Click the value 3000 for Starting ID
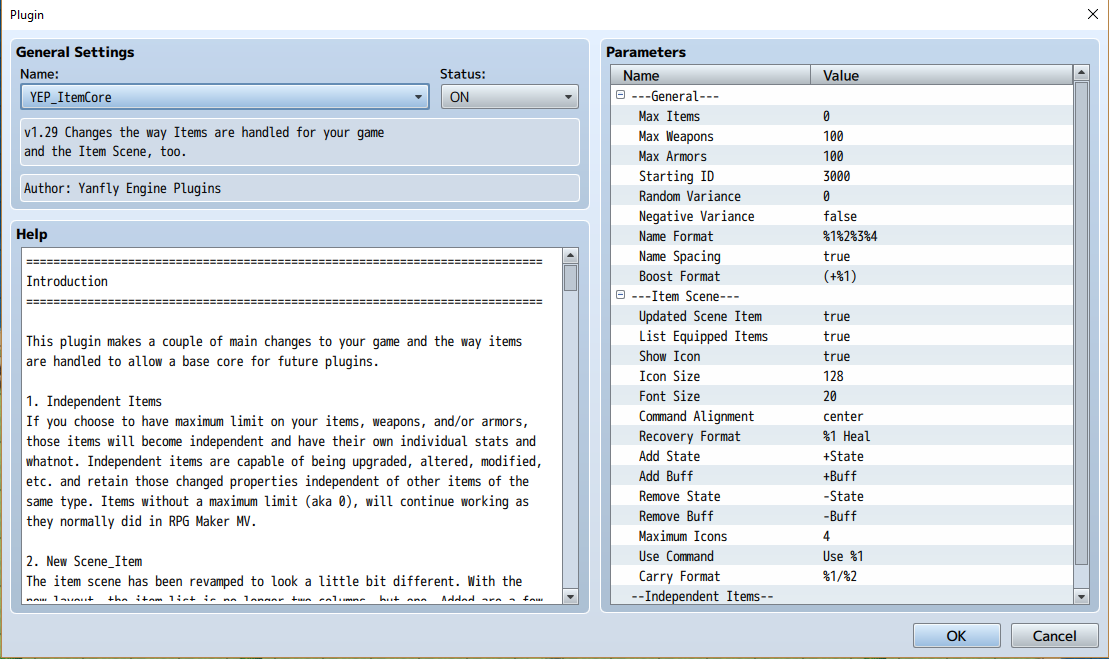Image resolution: width=1109 pixels, height=659 pixels. (837, 176)
